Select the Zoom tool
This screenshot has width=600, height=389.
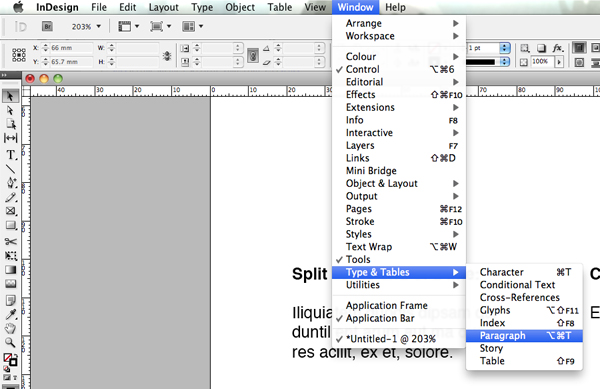10,342
